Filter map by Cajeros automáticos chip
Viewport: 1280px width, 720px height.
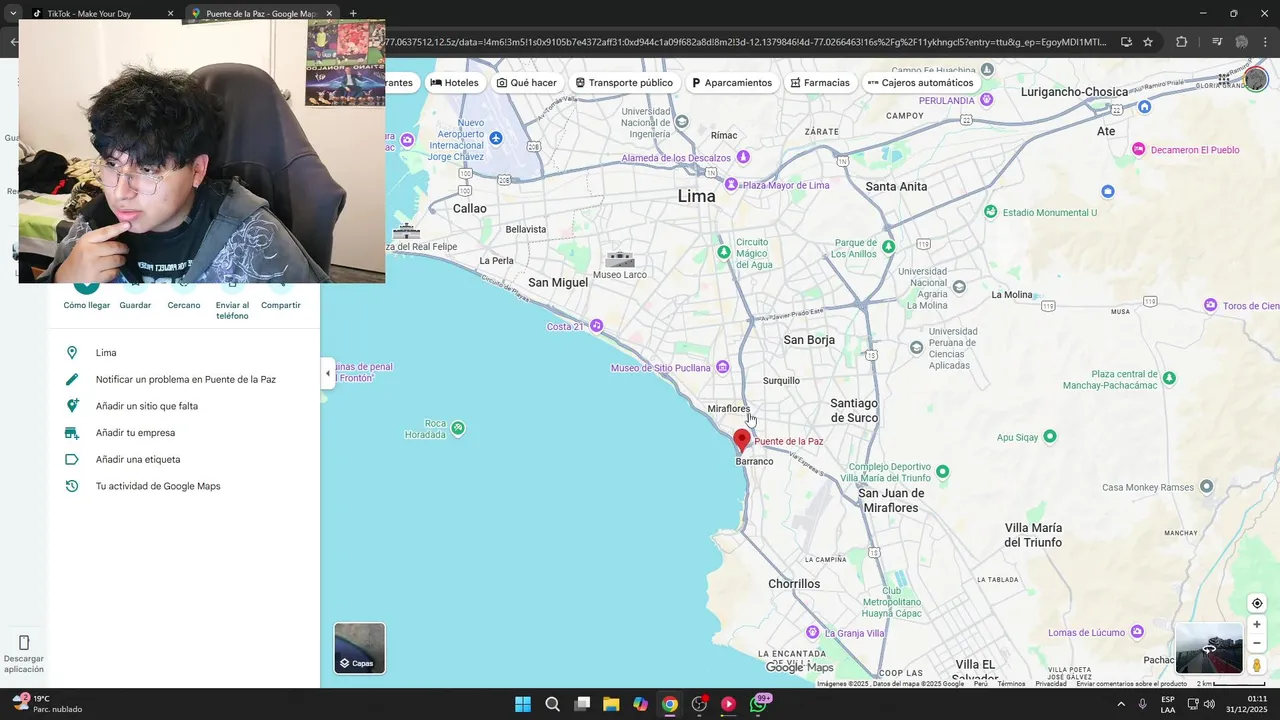920,83
